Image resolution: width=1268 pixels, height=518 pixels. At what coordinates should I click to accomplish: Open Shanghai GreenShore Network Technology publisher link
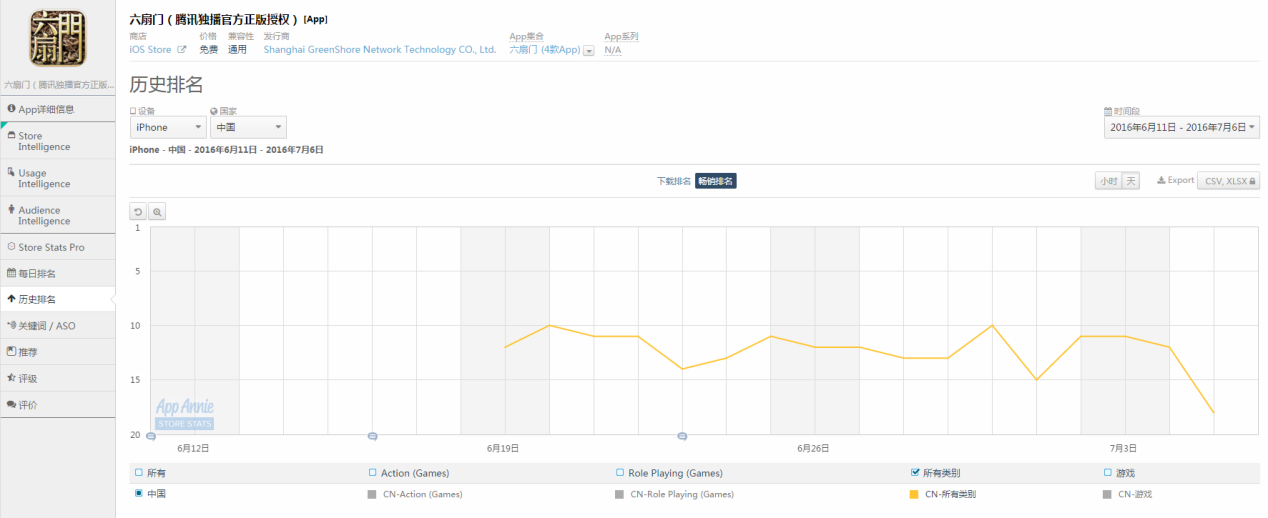(x=380, y=49)
